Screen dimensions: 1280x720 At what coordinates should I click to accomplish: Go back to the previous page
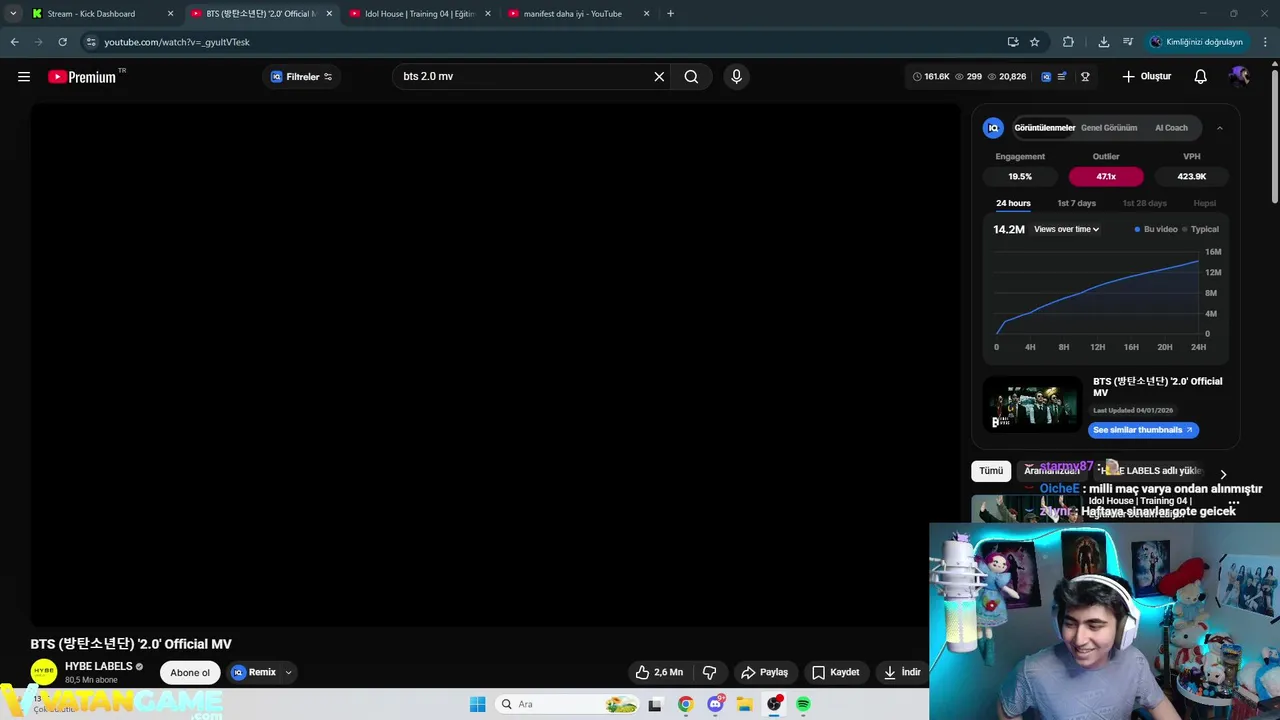point(14,42)
